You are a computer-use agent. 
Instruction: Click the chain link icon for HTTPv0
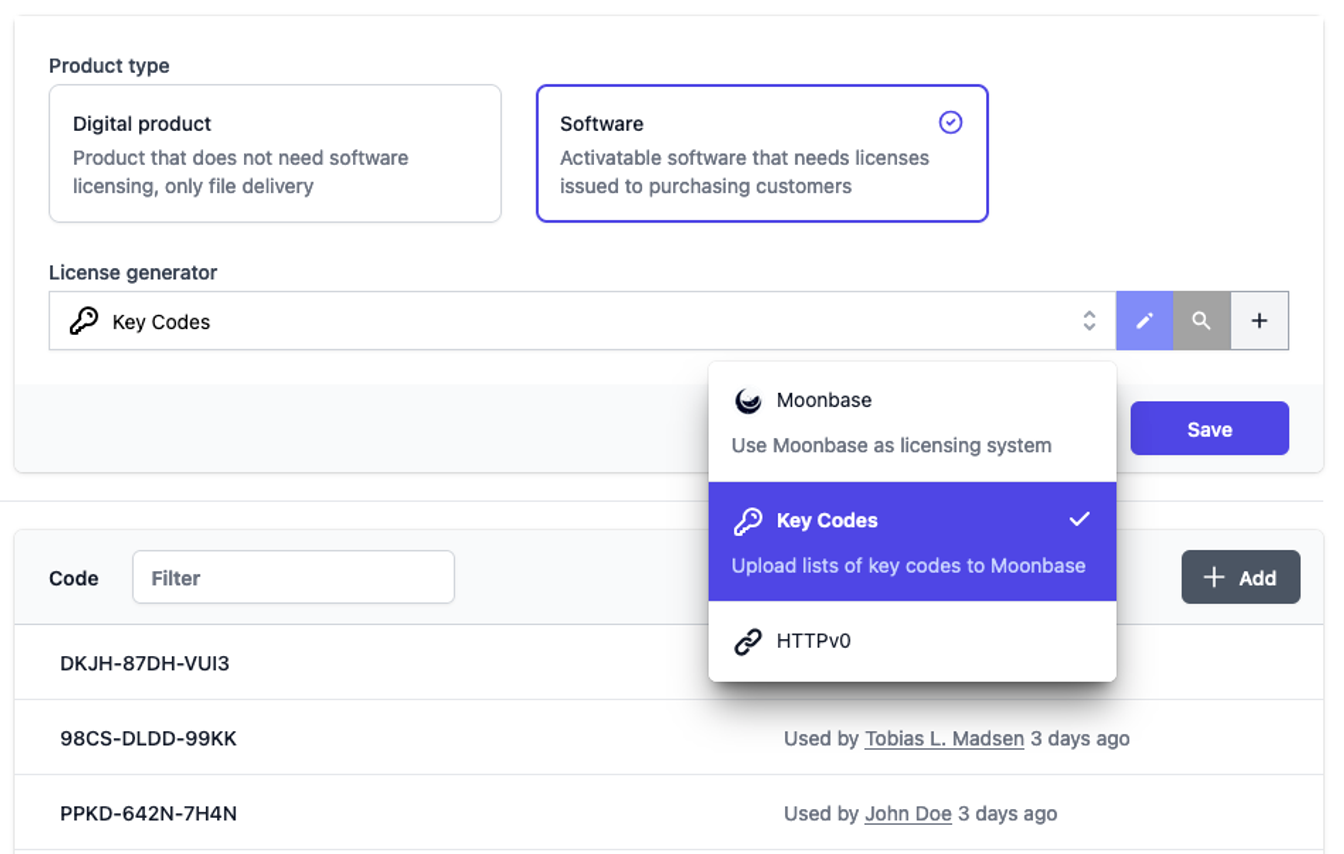coord(748,641)
